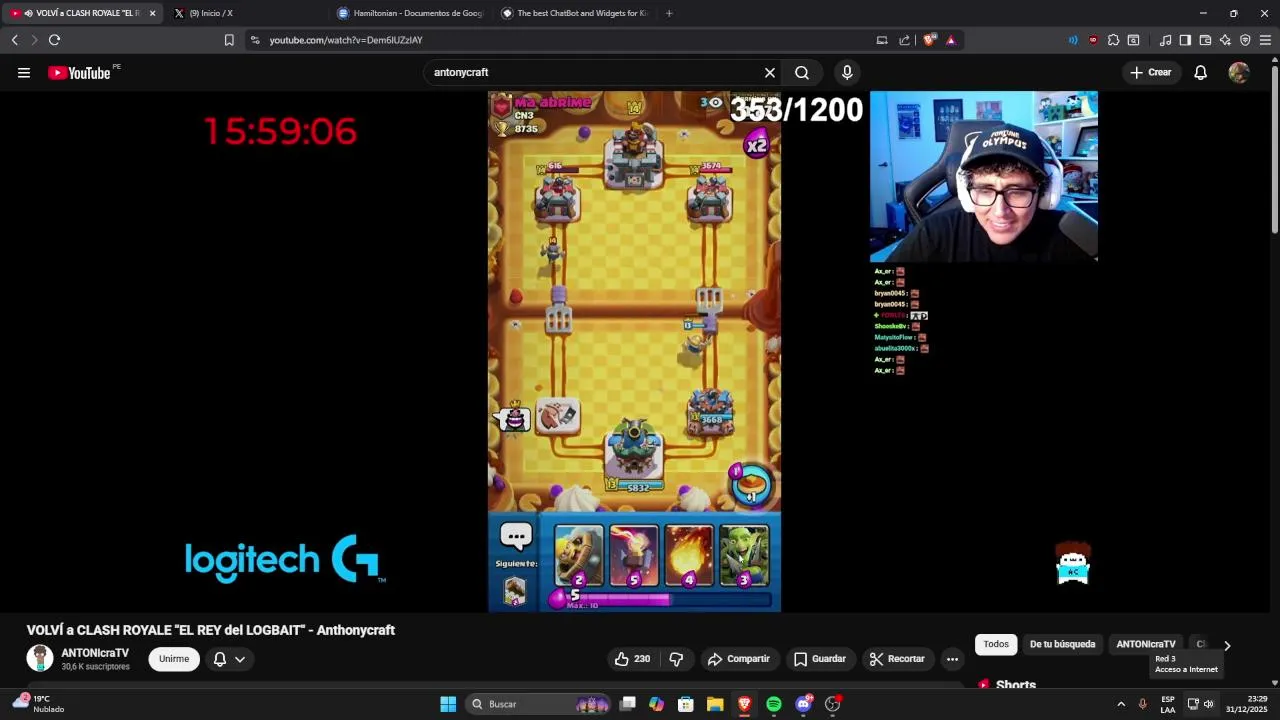Screen dimensions: 1280x720
Task: Open OBS Studio from the taskbar
Action: click(x=832, y=704)
